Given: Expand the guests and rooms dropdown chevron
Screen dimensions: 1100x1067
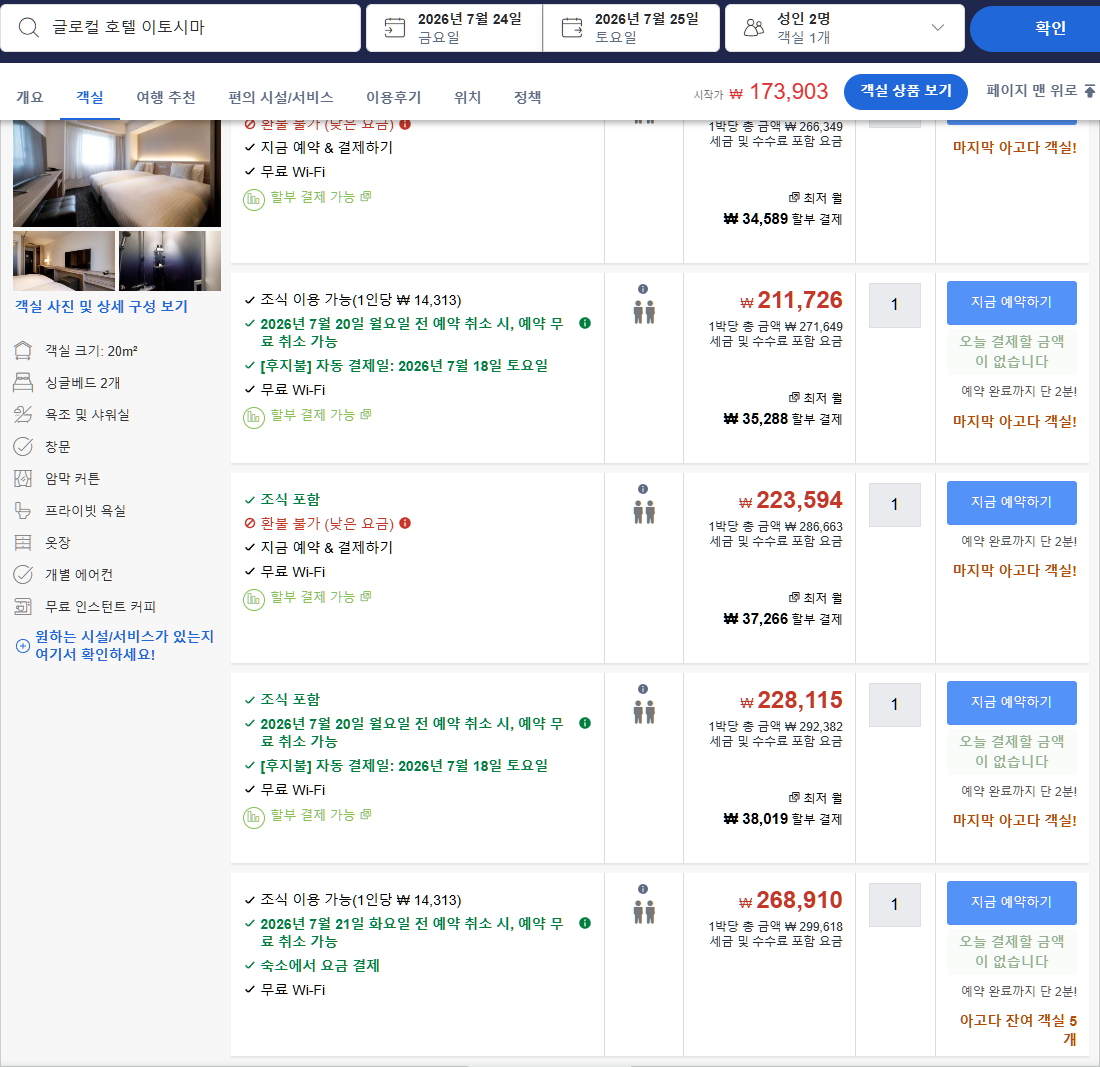Looking at the screenshot, I should coord(937,27).
